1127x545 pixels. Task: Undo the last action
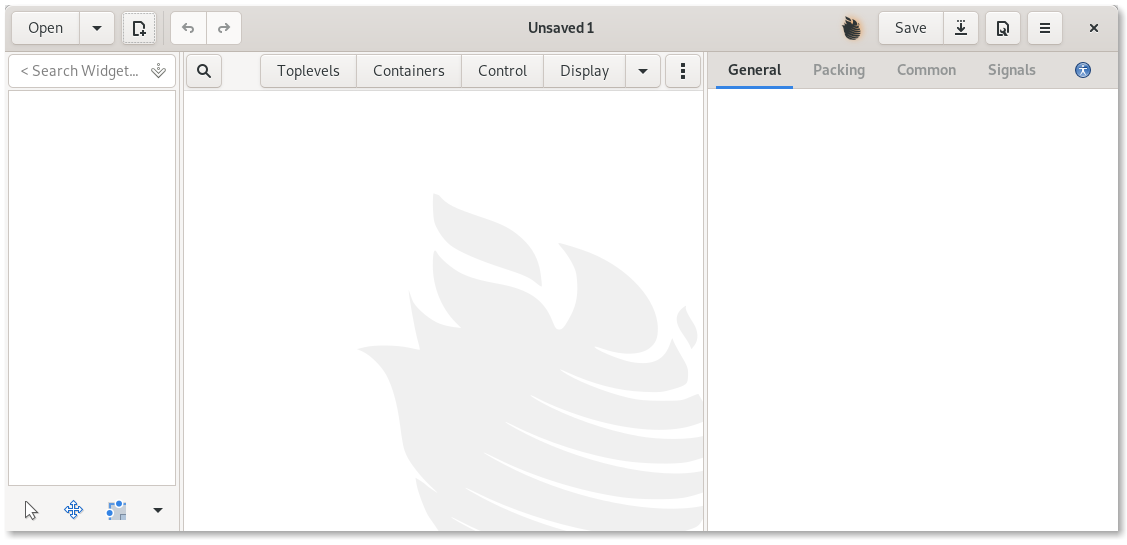tap(188, 28)
